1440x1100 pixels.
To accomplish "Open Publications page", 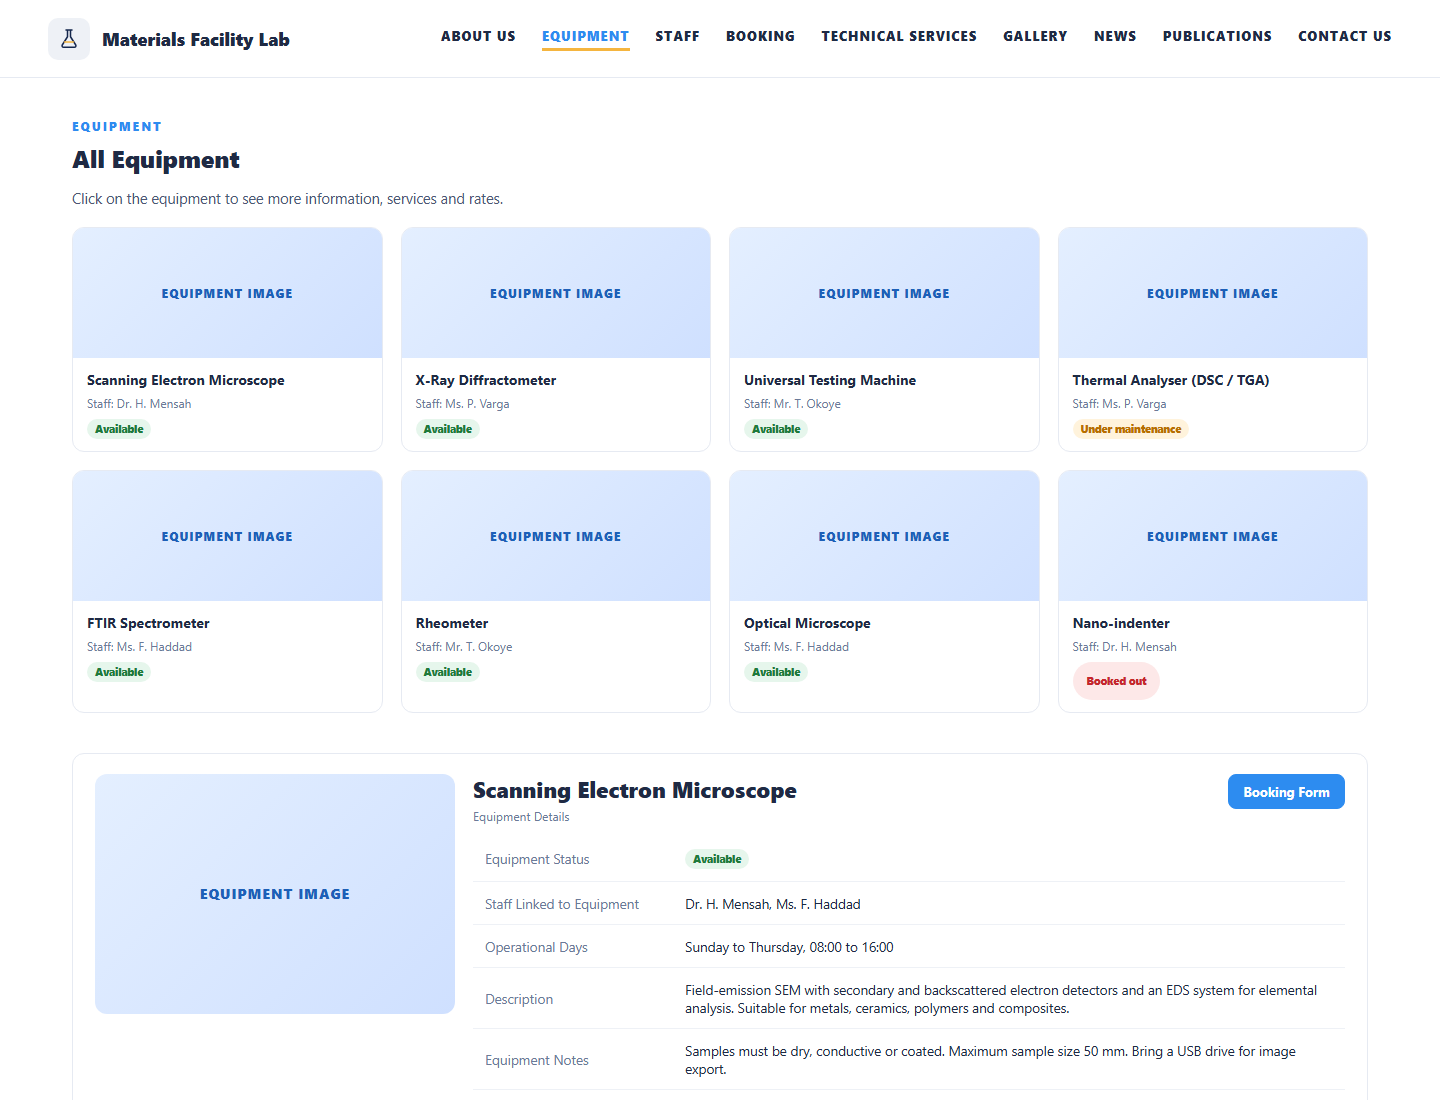I will [x=1217, y=36].
